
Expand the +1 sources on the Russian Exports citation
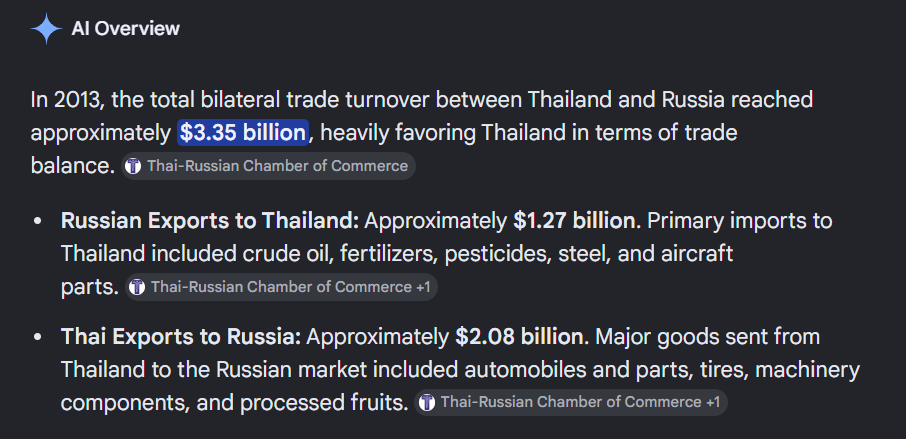(423, 287)
